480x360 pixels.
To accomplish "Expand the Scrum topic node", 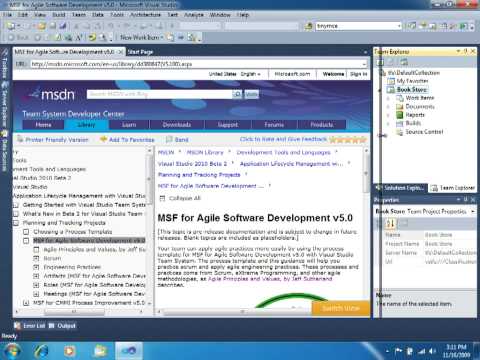I will click(x=36, y=258).
